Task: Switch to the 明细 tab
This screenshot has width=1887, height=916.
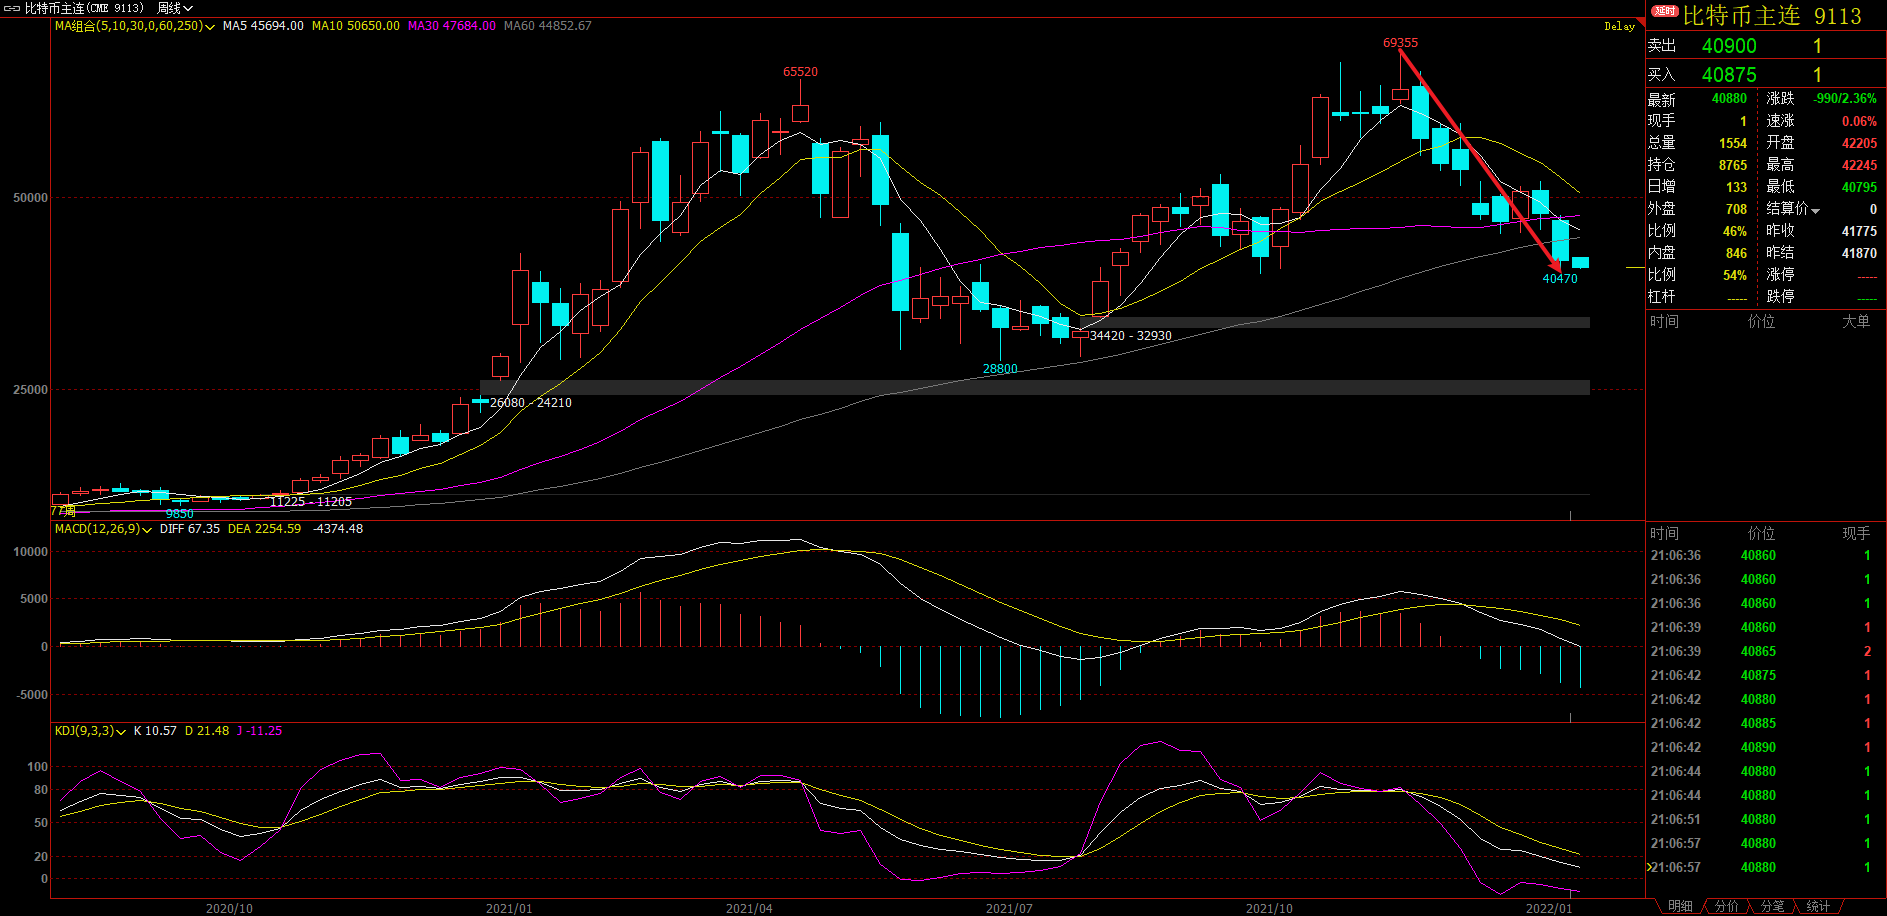Action: pyautogui.click(x=1680, y=906)
